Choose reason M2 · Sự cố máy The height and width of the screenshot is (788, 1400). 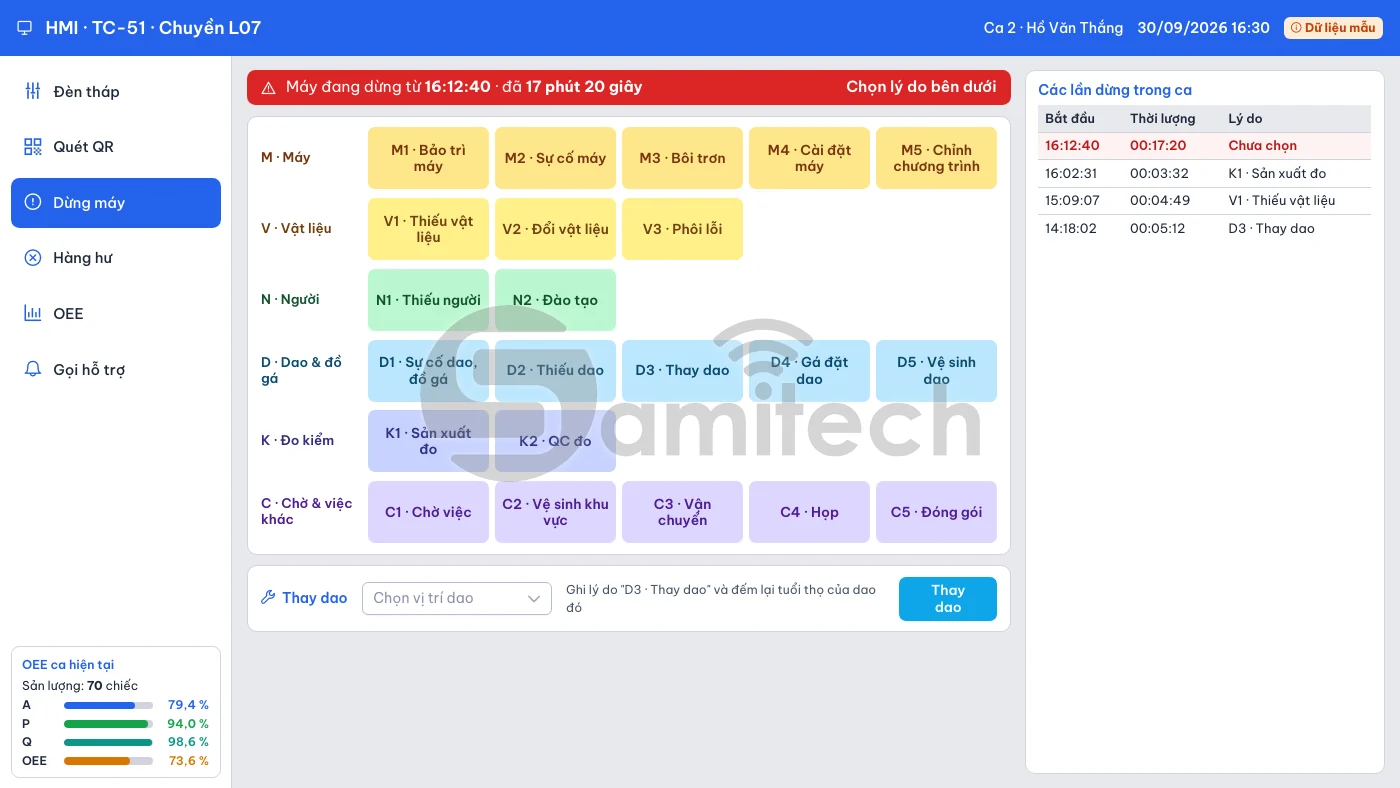point(555,158)
